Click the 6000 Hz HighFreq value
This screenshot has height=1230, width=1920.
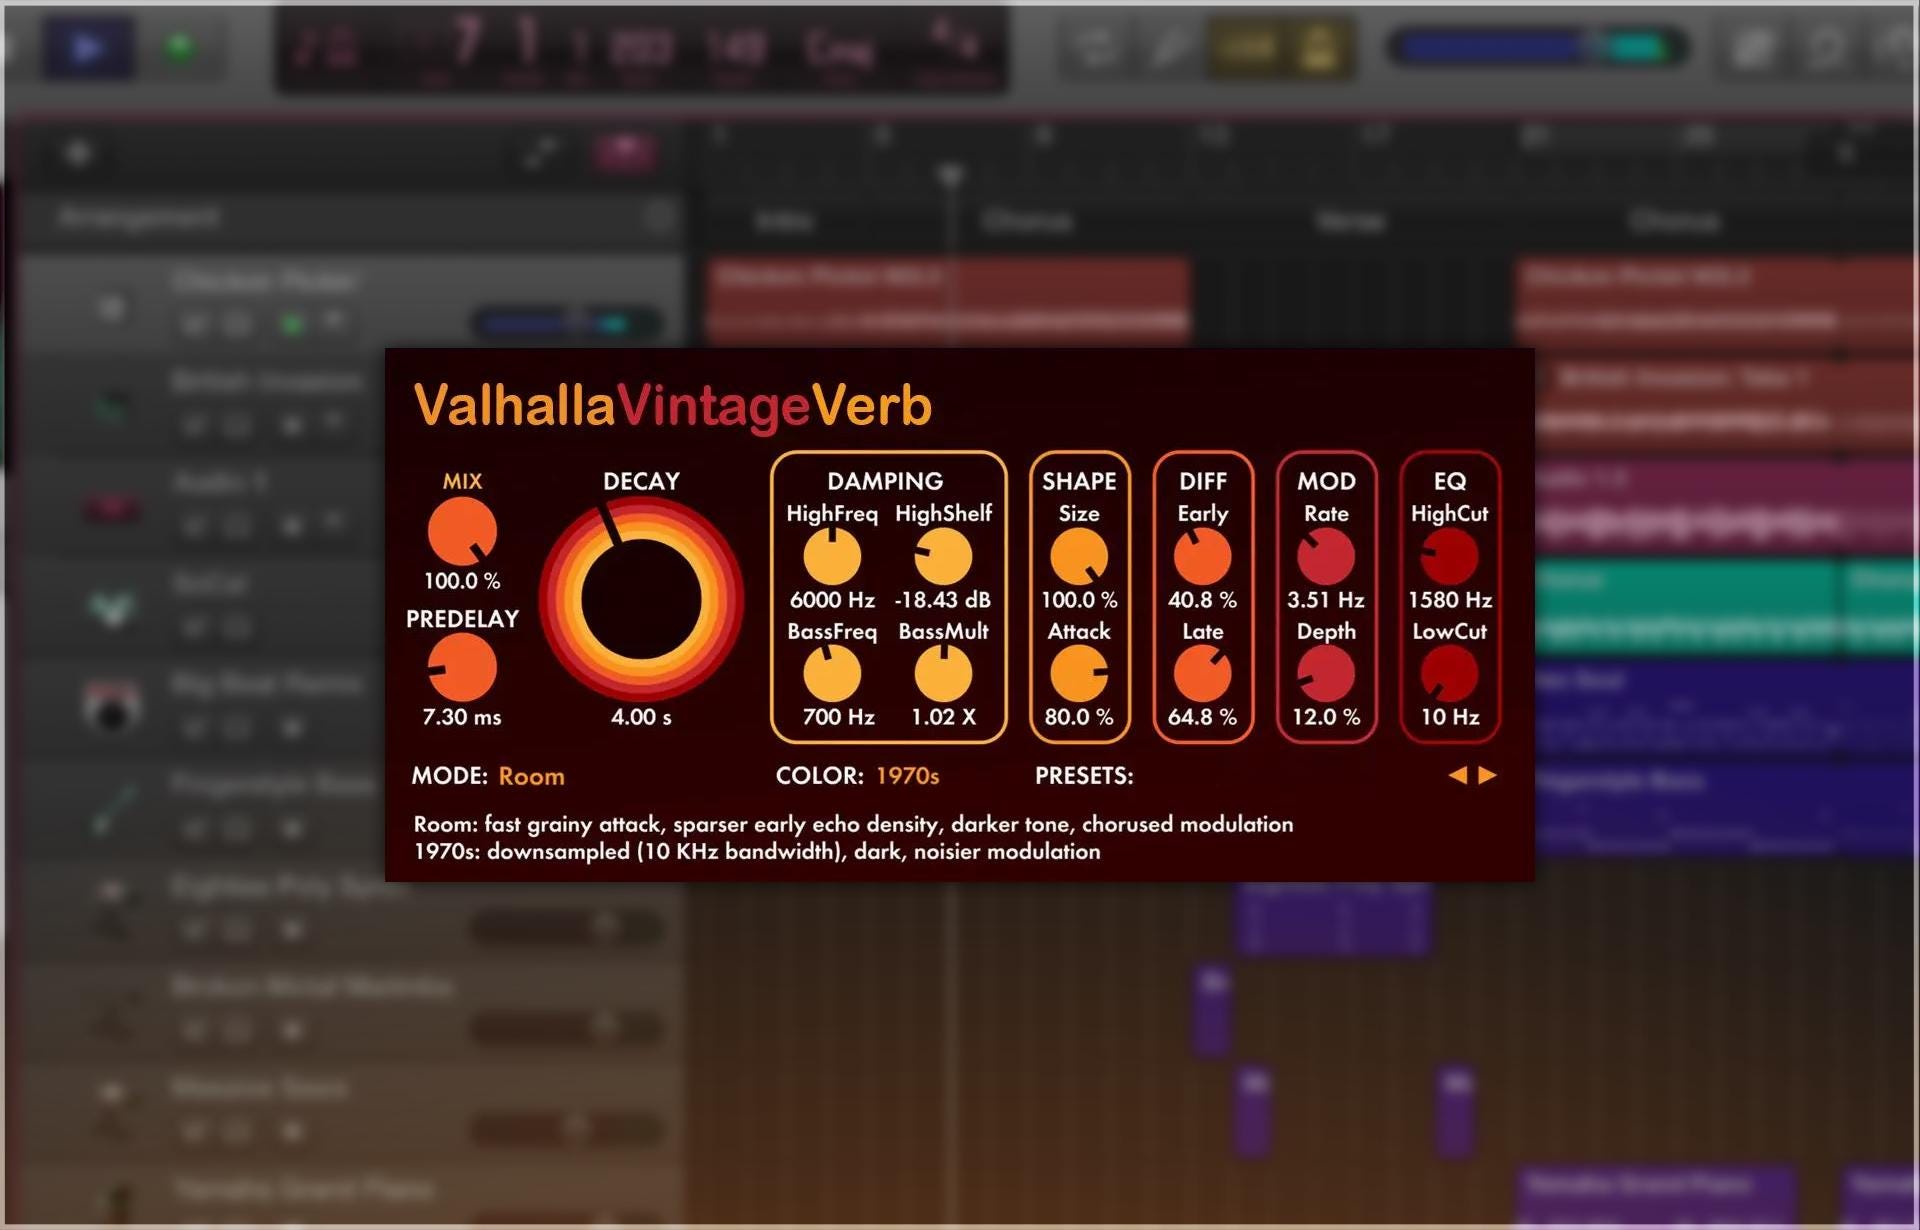coord(832,600)
